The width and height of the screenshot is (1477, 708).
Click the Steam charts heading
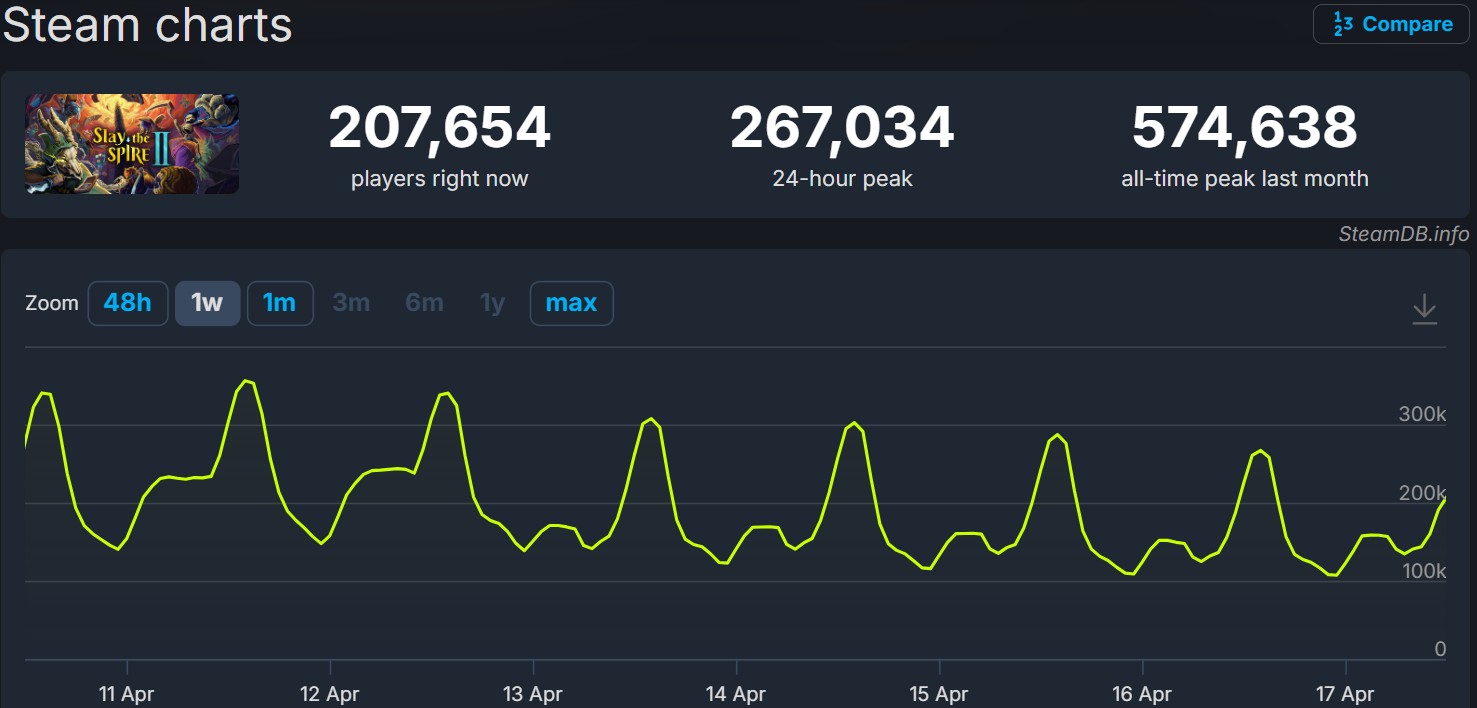point(147,25)
